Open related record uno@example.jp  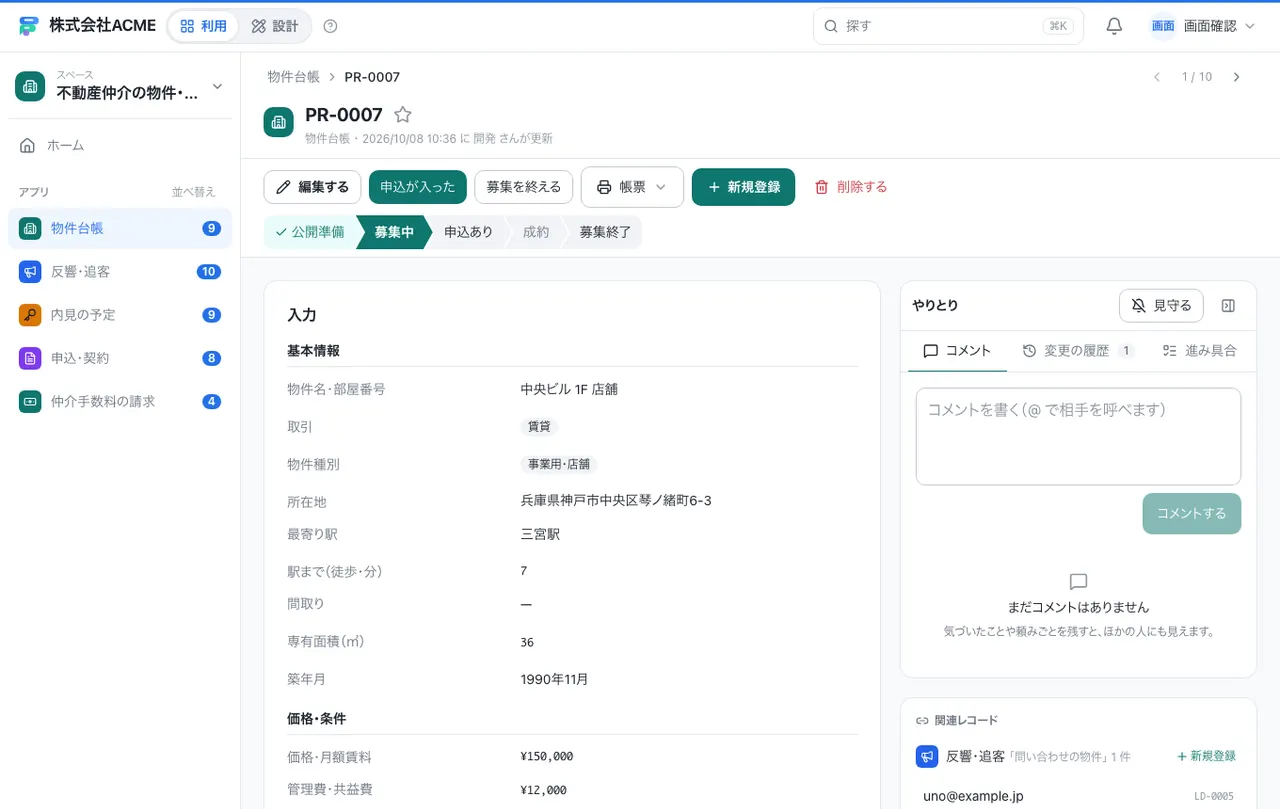click(1078, 796)
